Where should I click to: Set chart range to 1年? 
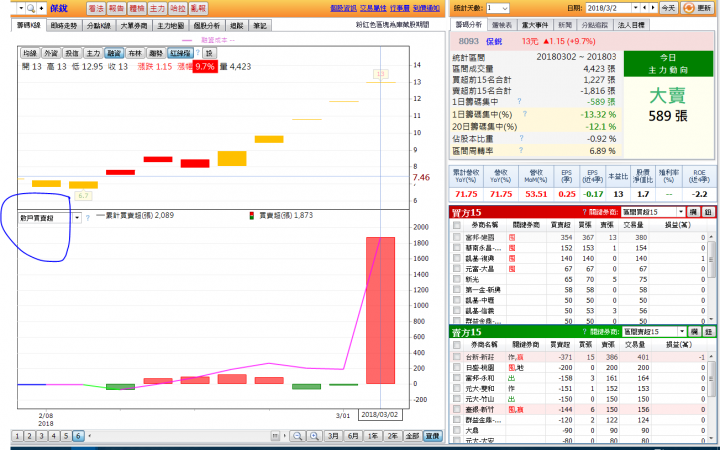[x=373, y=436]
